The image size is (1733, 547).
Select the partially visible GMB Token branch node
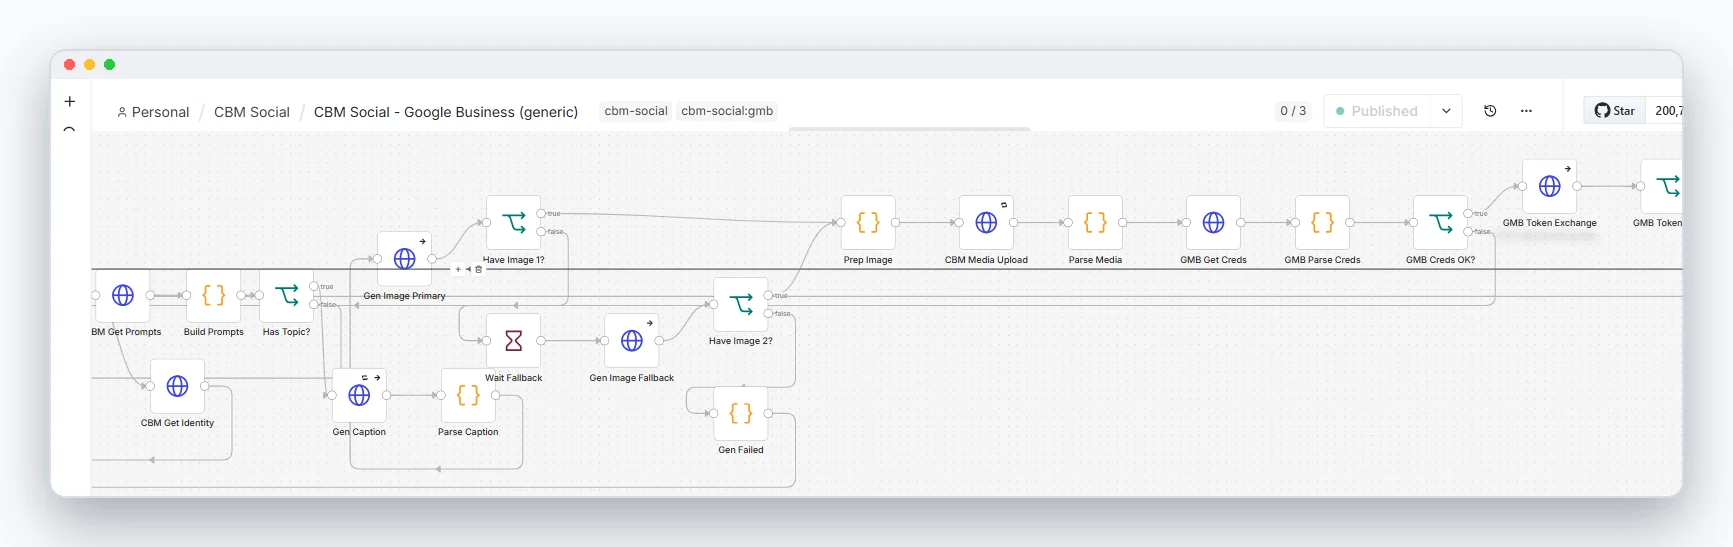[1662, 186]
